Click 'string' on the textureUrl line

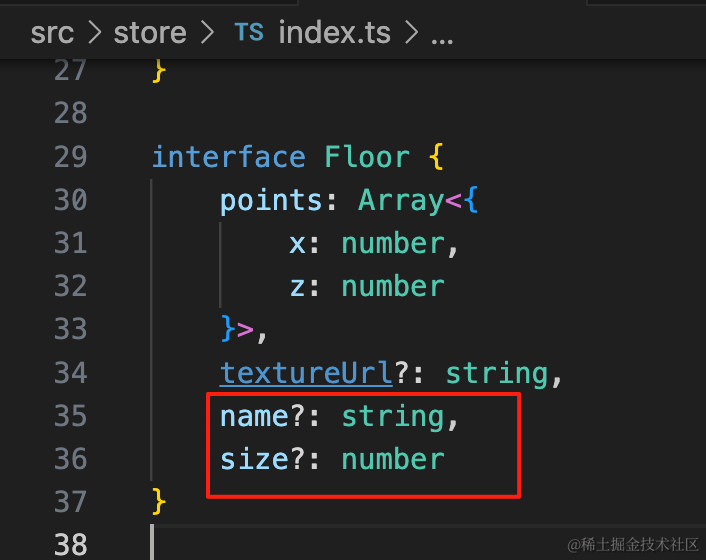[x=497, y=374]
